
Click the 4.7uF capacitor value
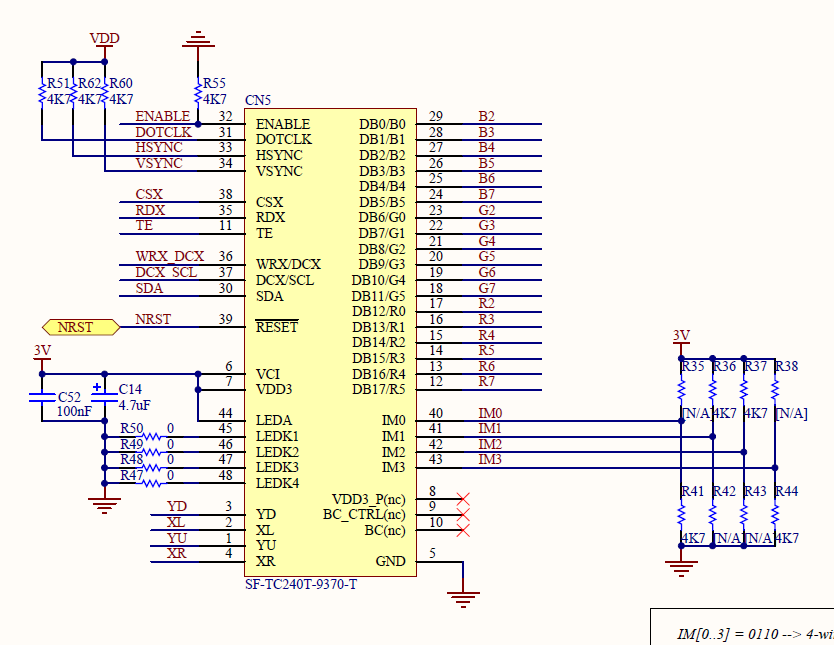134,406
